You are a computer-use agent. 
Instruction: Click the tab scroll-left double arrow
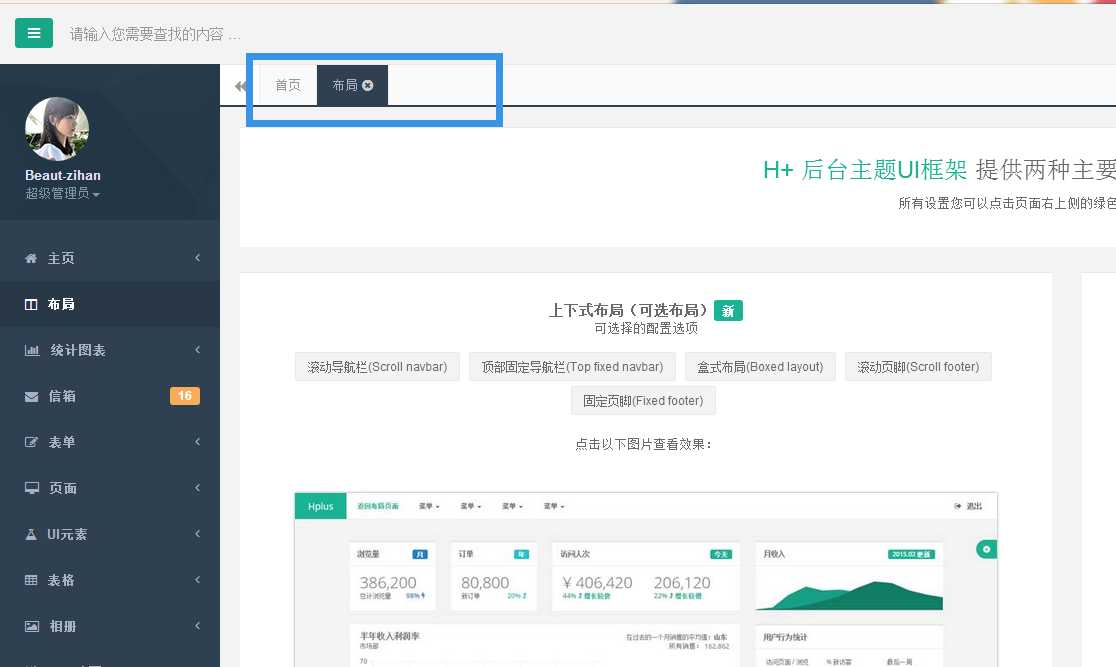point(241,86)
